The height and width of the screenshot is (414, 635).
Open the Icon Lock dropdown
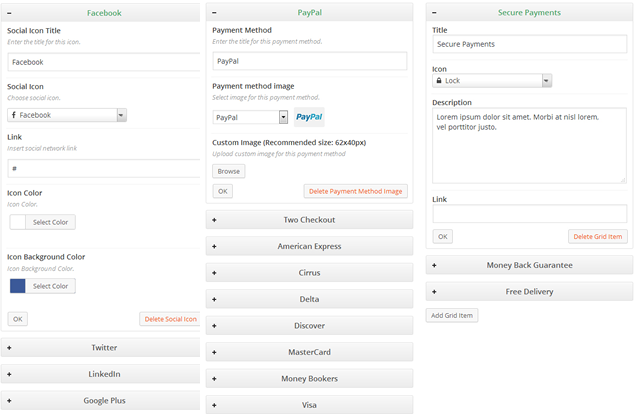[492, 81]
